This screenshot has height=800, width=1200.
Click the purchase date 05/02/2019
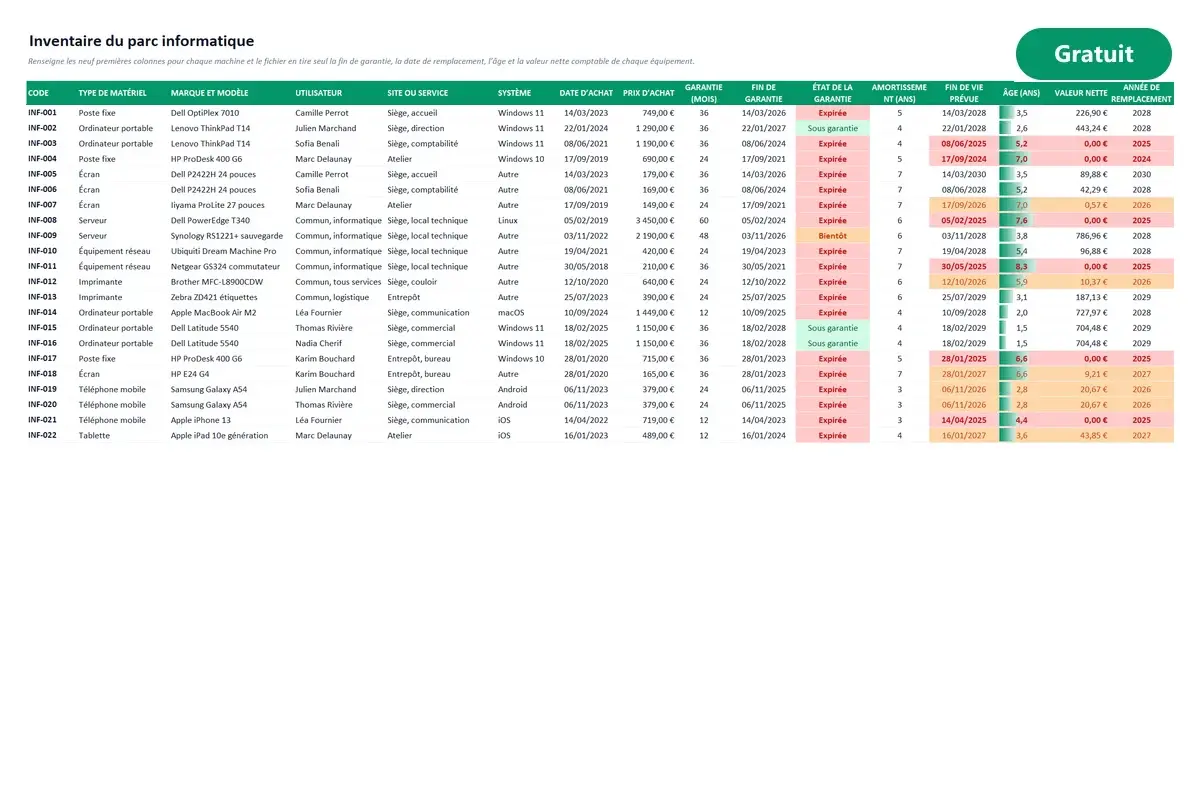click(585, 220)
